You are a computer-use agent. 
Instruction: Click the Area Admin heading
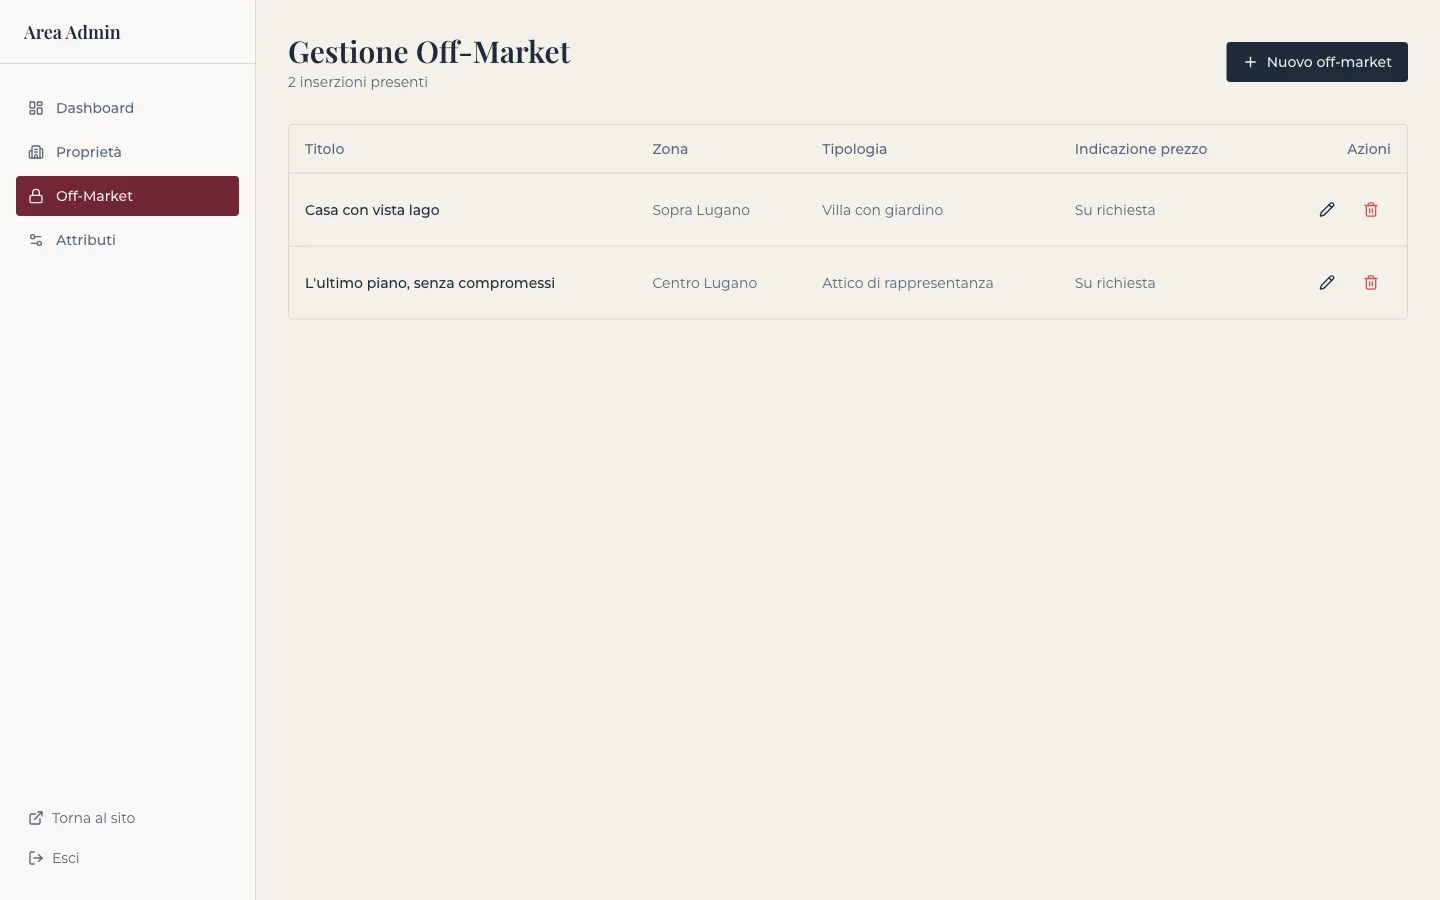click(x=72, y=32)
